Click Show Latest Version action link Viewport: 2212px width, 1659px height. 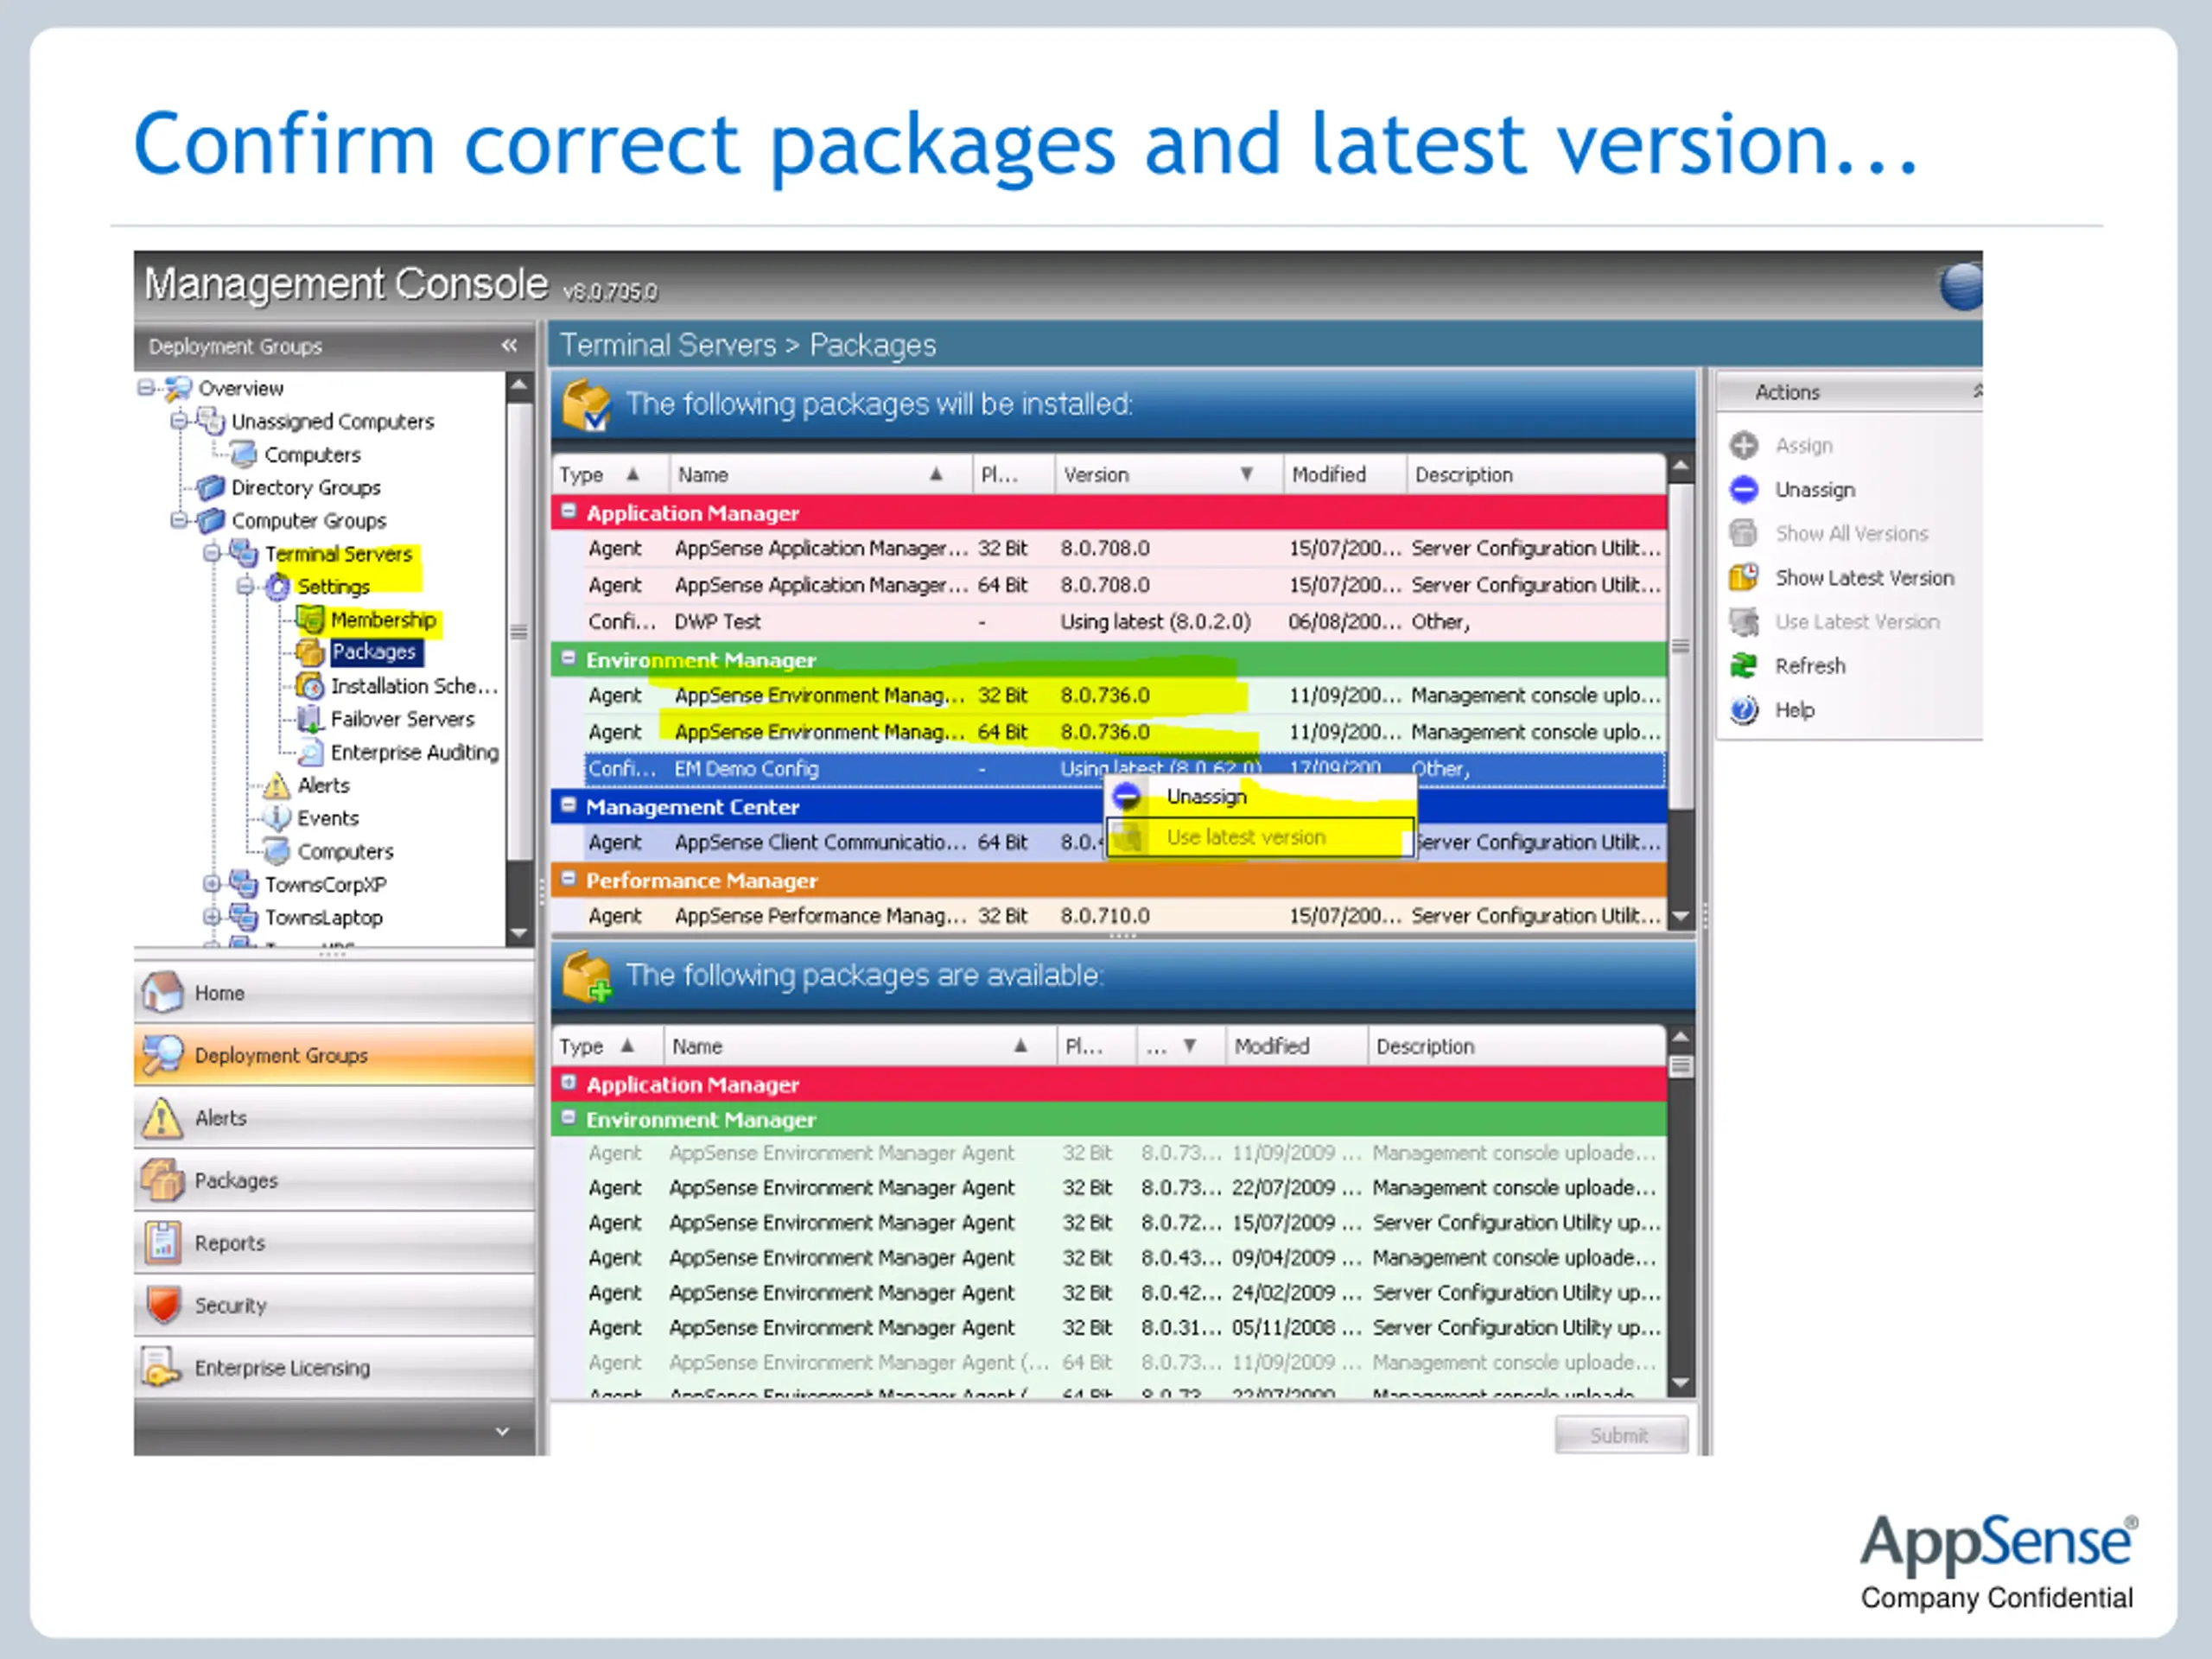pos(1864,578)
